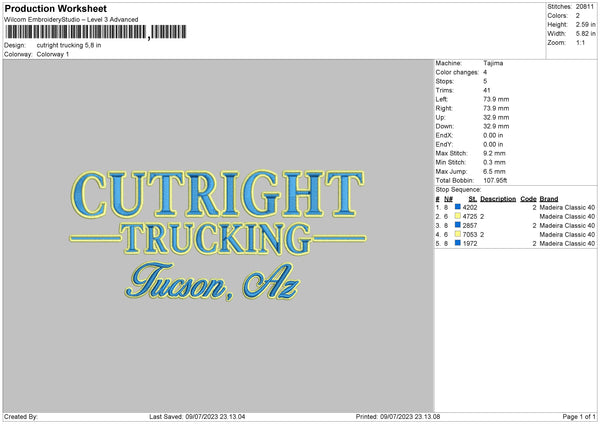The image size is (600, 424).
Task: Click the CUTRIGHT embroidered text
Action: [217, 194]
